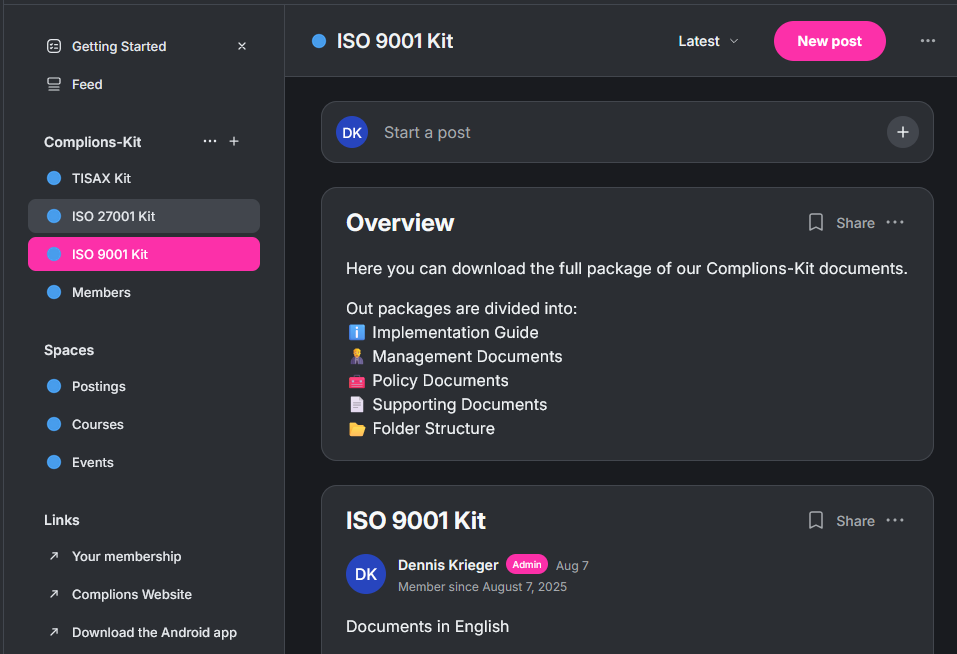Expand the Latest sort dropdown
The height and width of the screenshot is (654, 957).
click(x=708, y=41)
